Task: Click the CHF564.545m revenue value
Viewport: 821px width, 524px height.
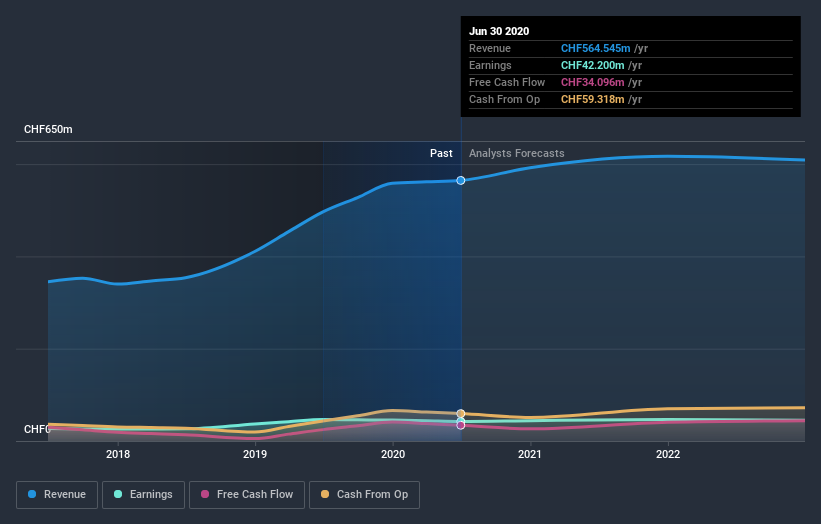Action: 595,48
